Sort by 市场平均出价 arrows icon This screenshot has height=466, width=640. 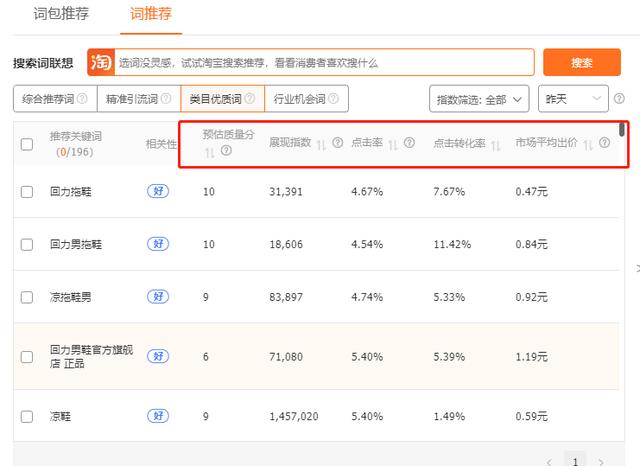pos(588,144)
